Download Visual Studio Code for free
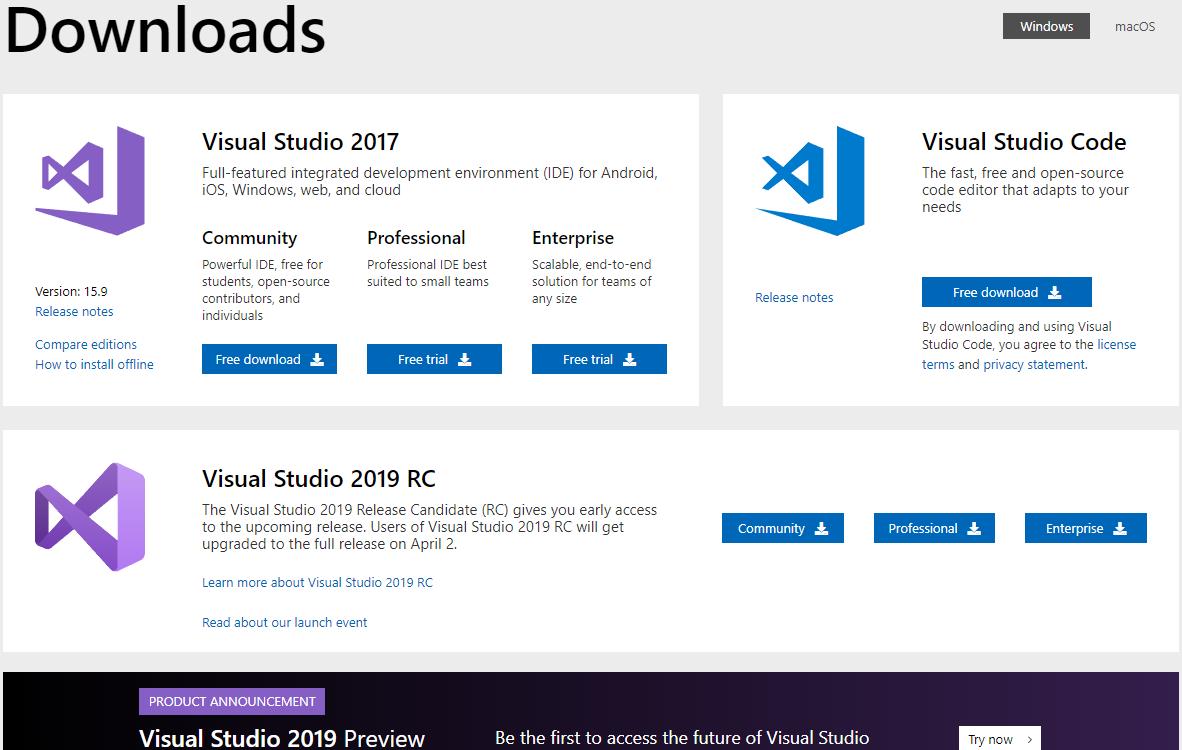This screenshot has width=1182, height=750. [x=1006, y=293]
